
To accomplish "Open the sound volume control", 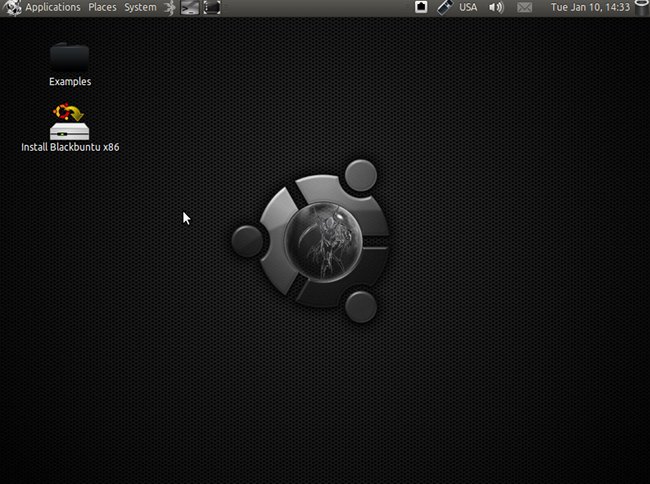I will [x=496, y=7].
